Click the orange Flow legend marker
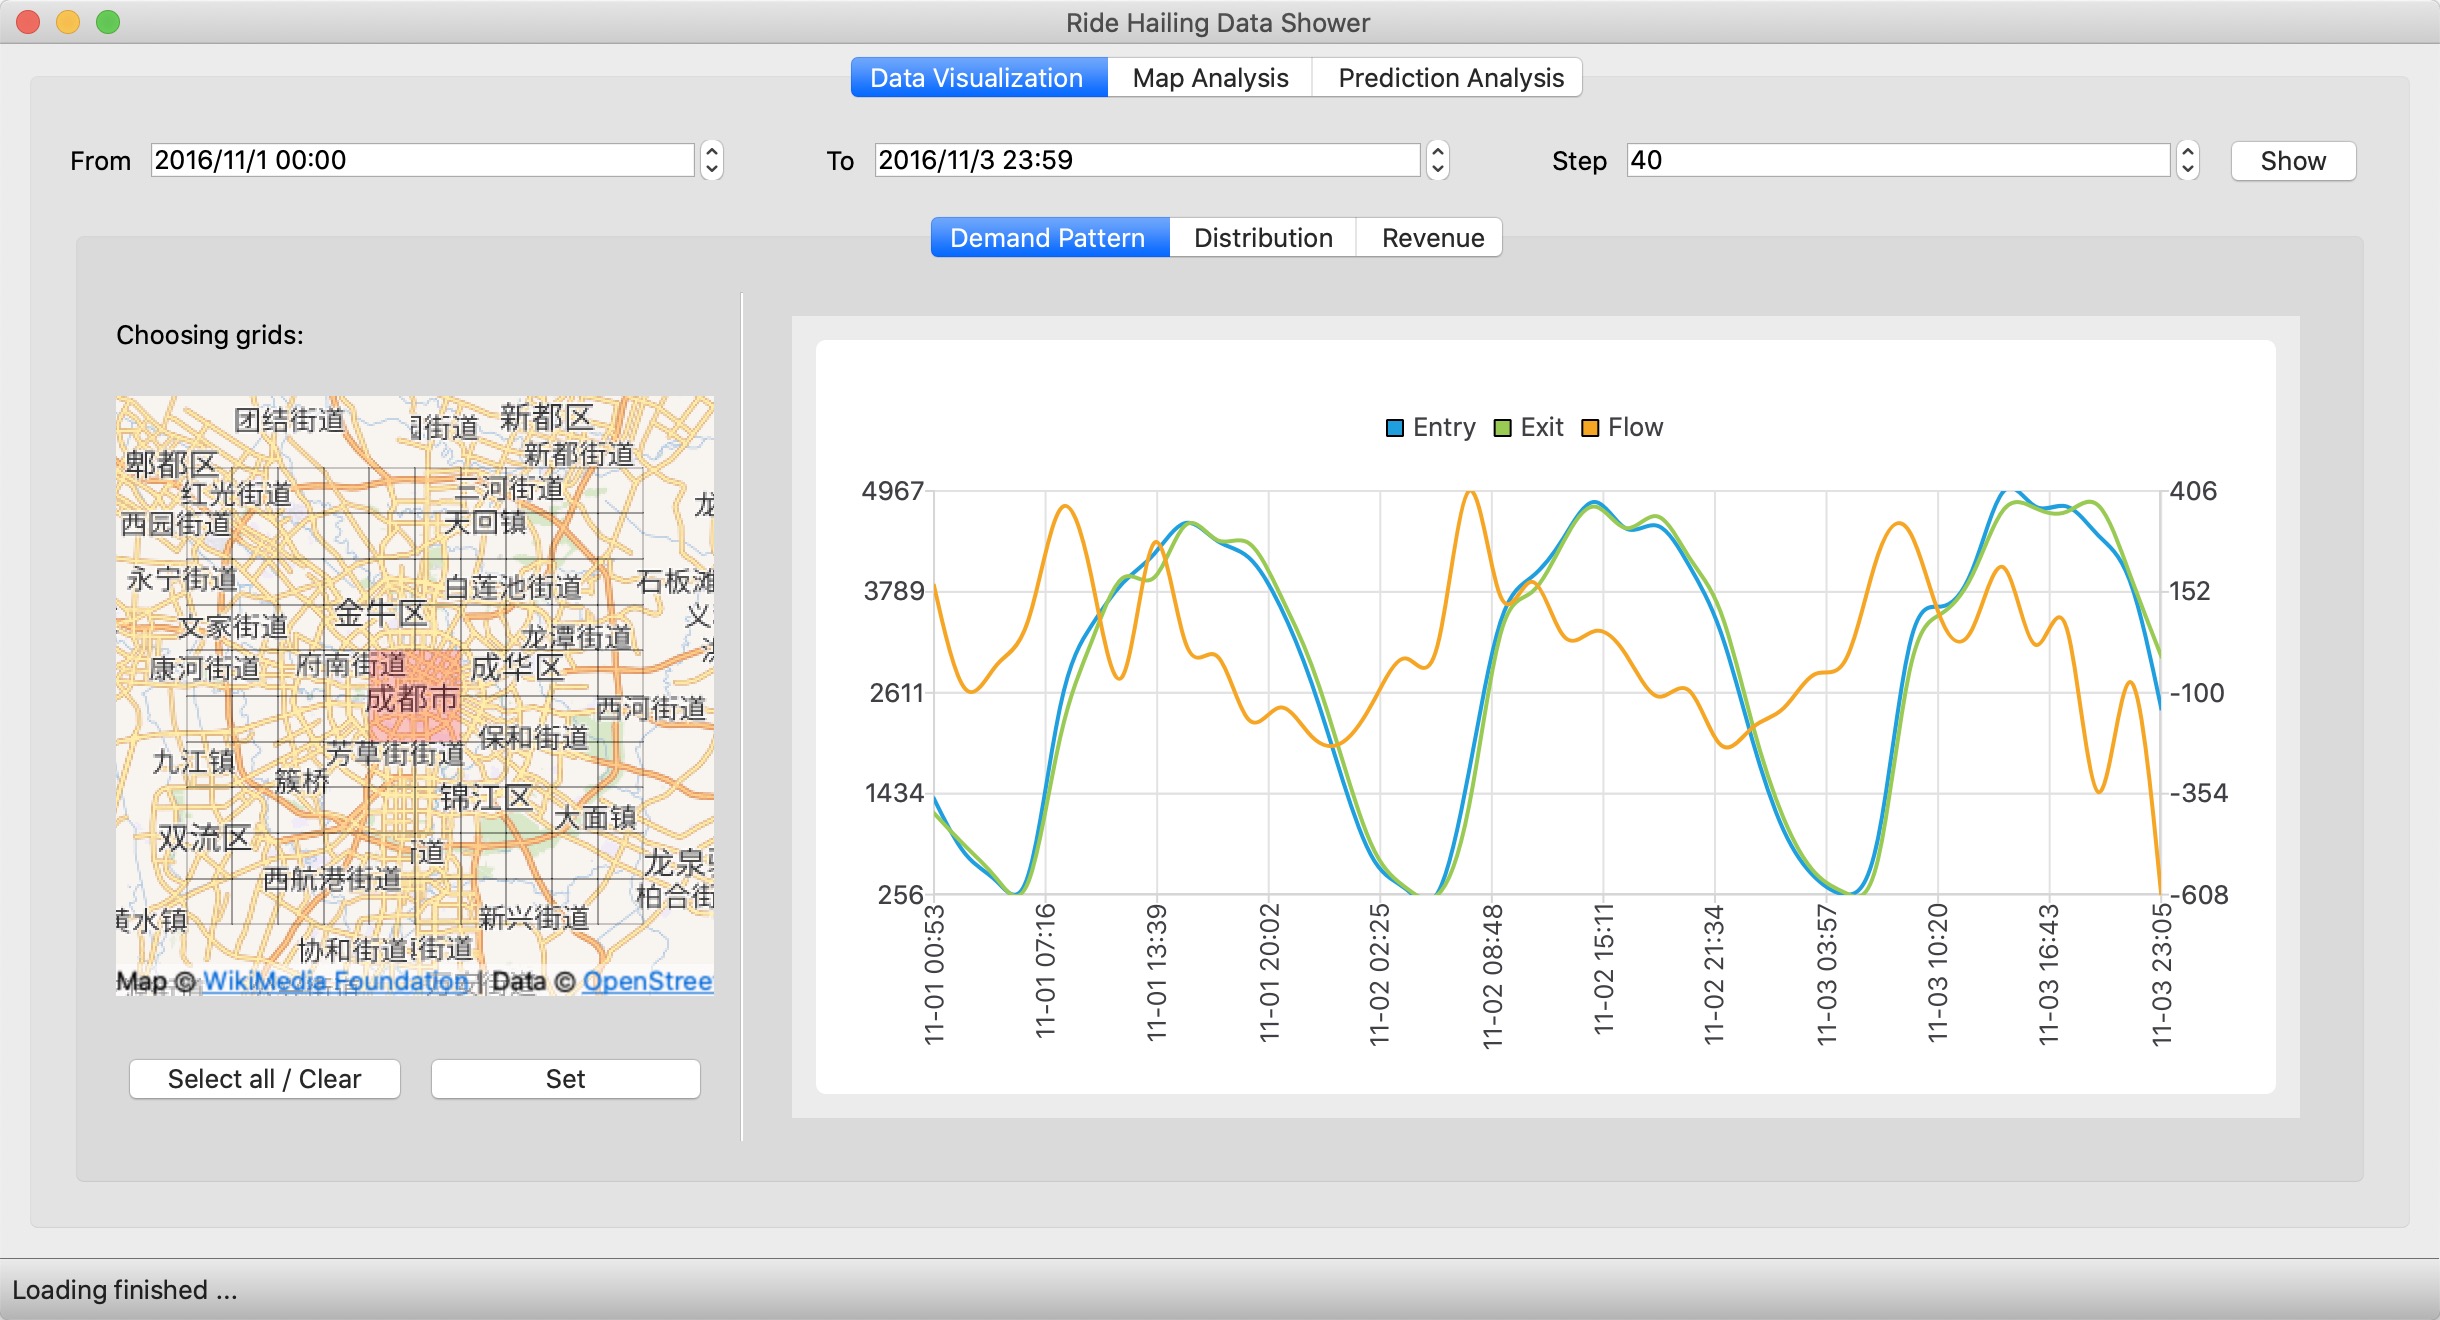Viewport: 2440px width, 1320px height. pyautogui.click(x=1589, y=428)
